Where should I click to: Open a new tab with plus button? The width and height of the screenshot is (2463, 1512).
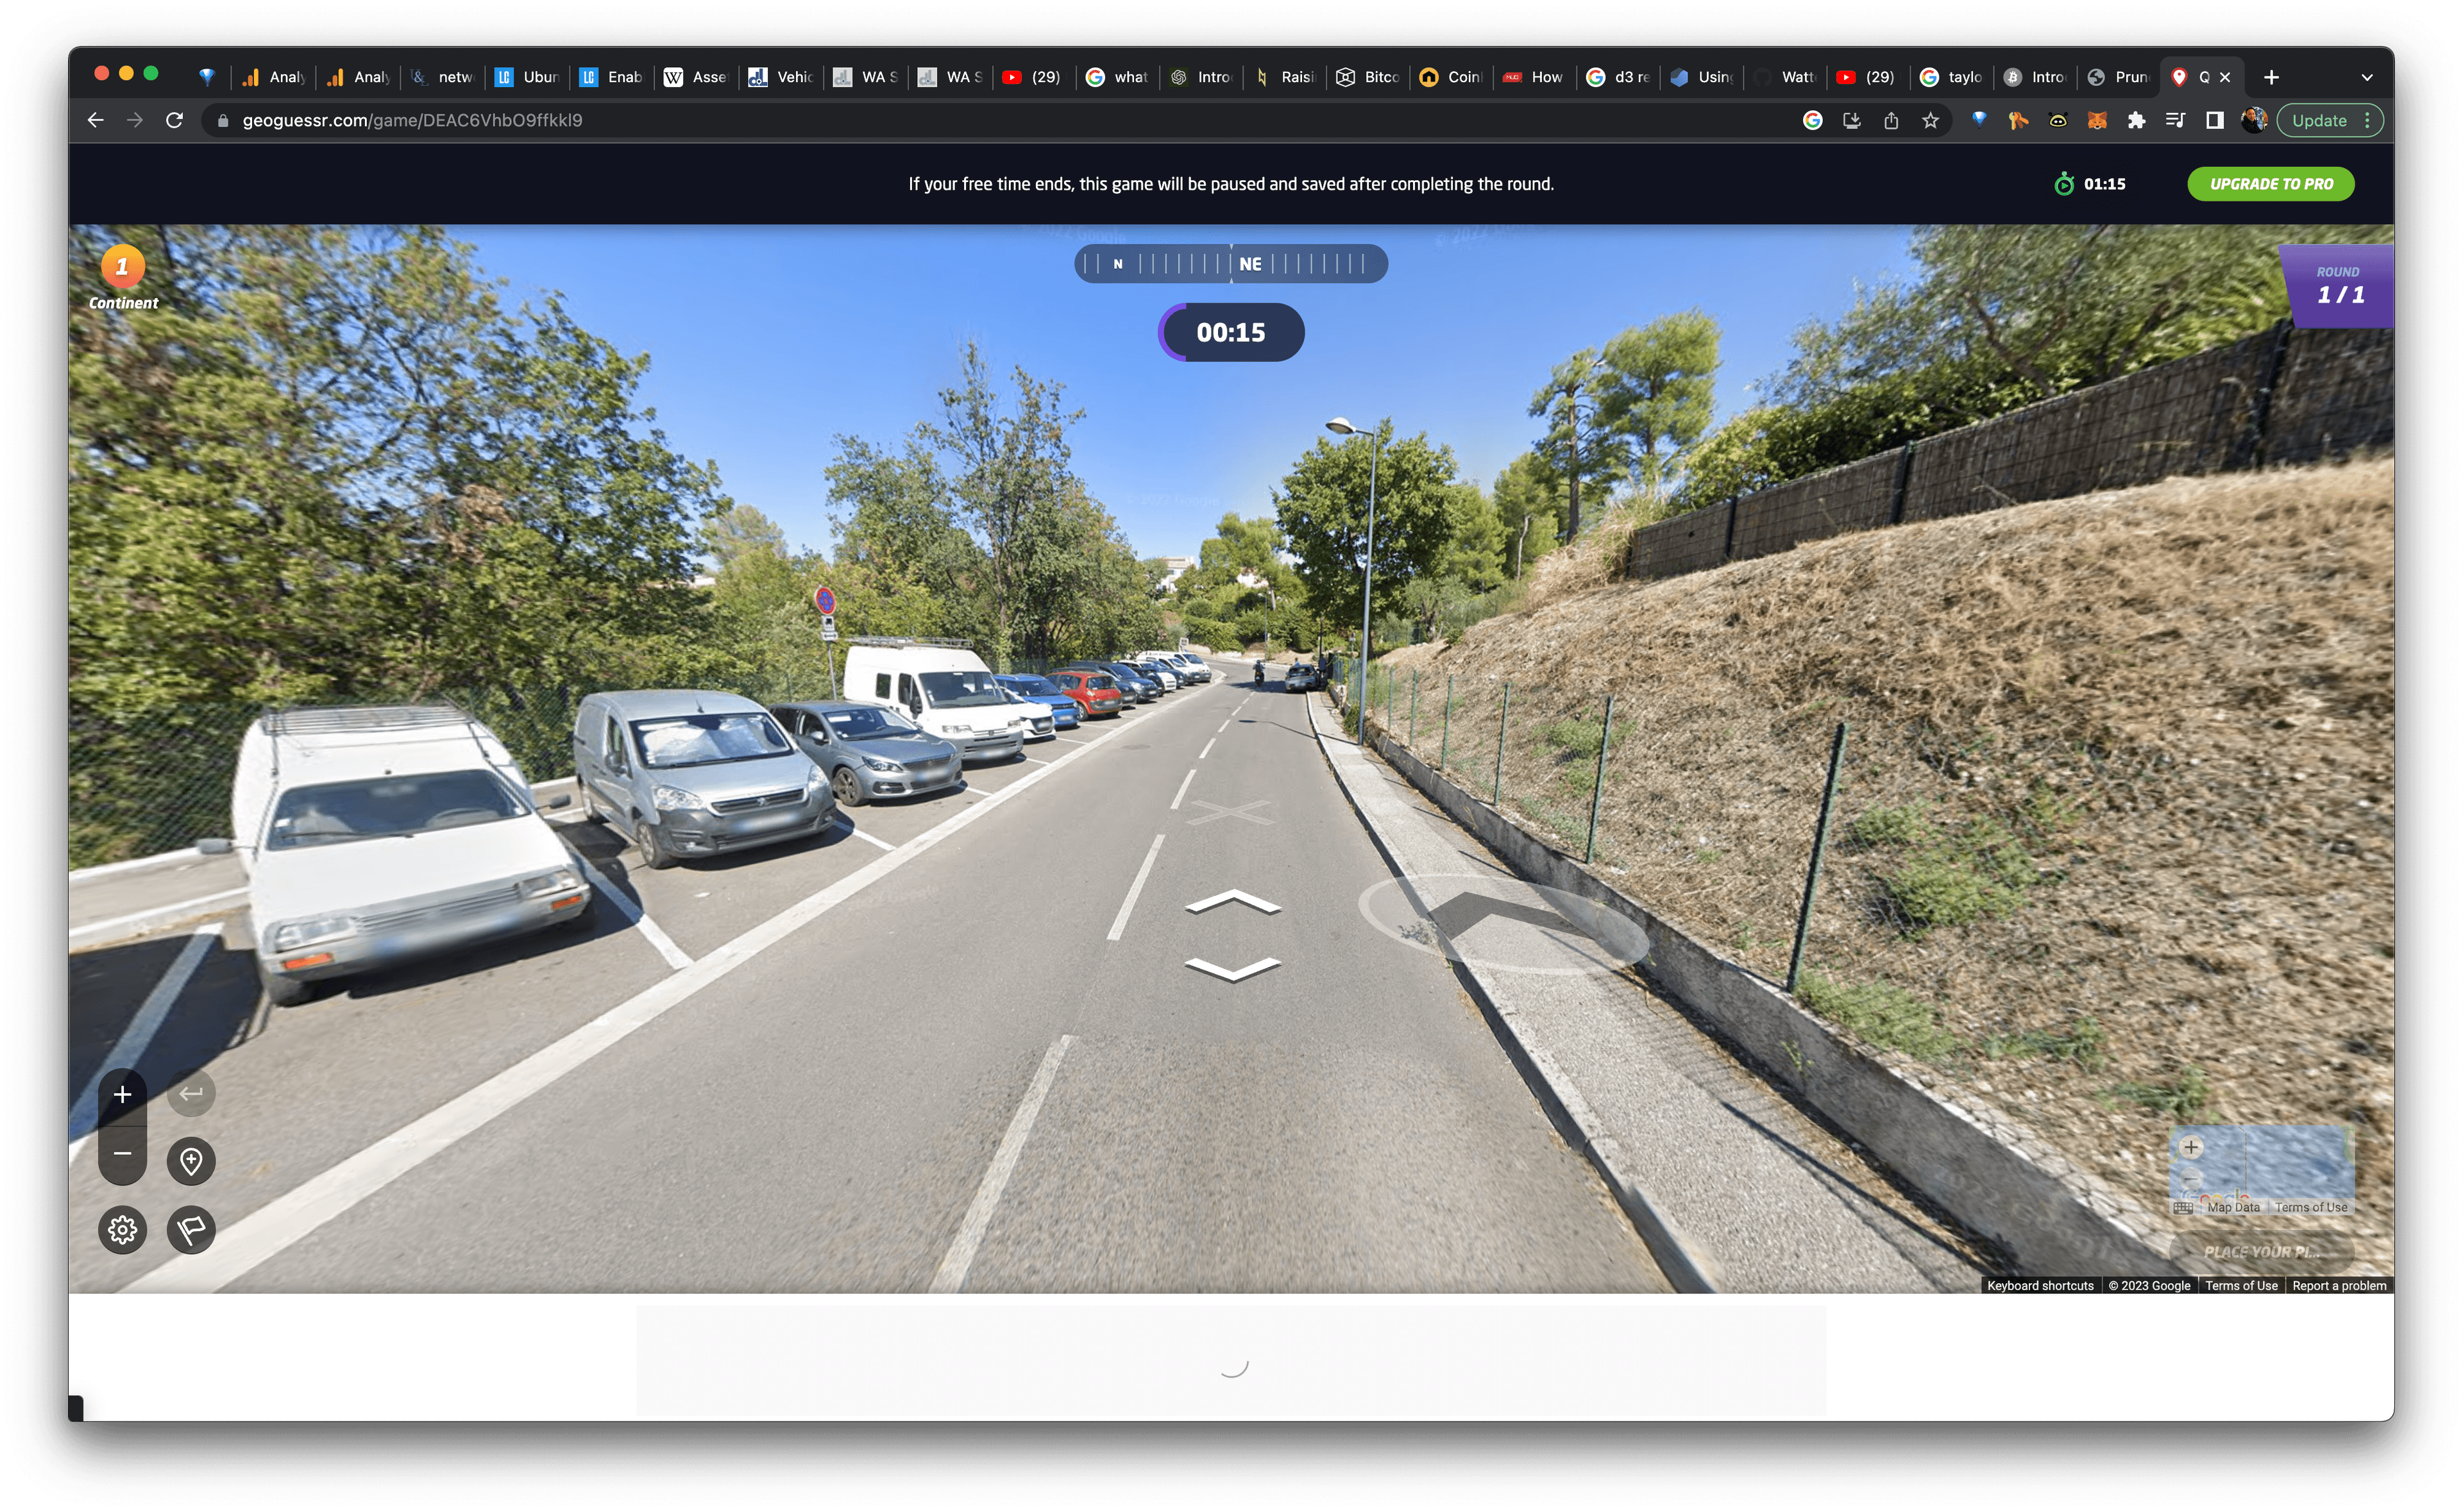[x=2271, y=77]
